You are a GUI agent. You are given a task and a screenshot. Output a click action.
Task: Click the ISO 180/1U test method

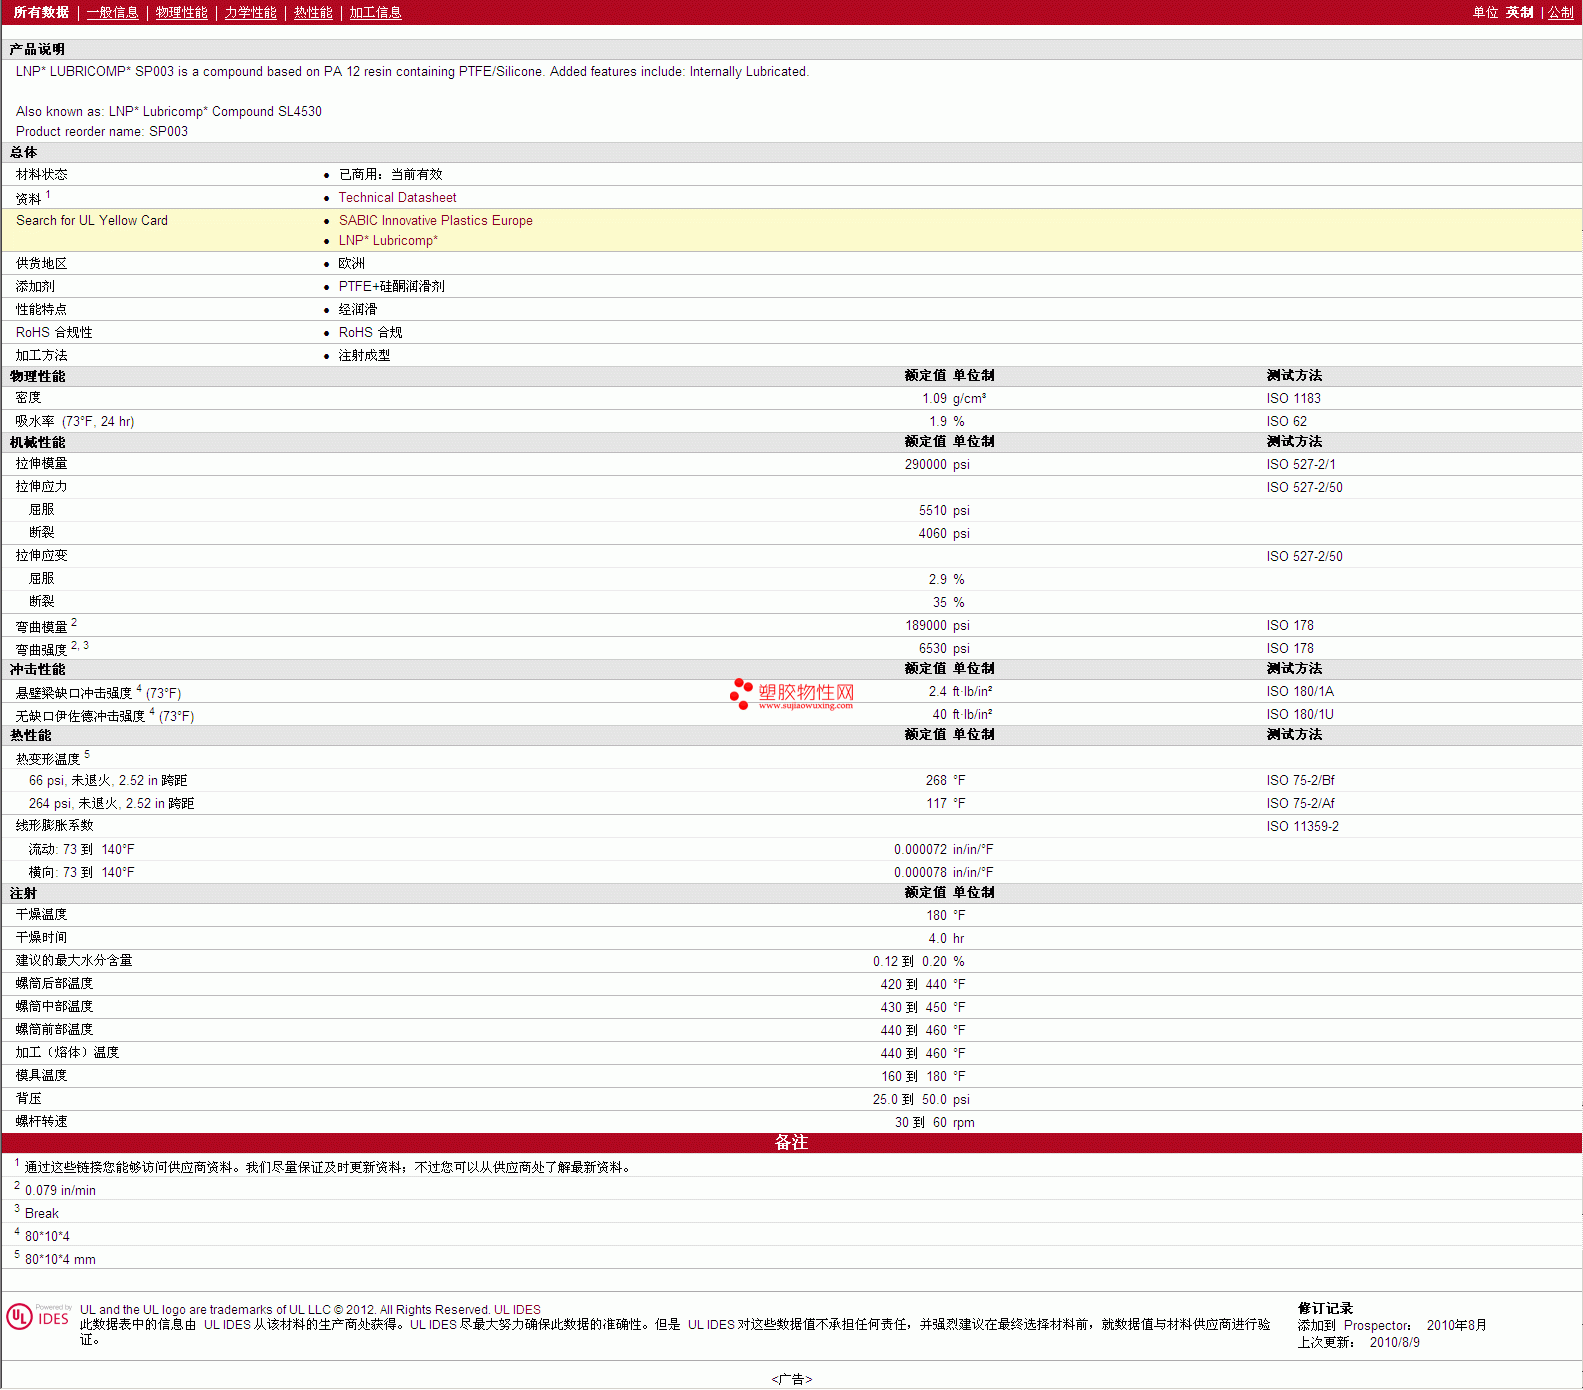1300,715
